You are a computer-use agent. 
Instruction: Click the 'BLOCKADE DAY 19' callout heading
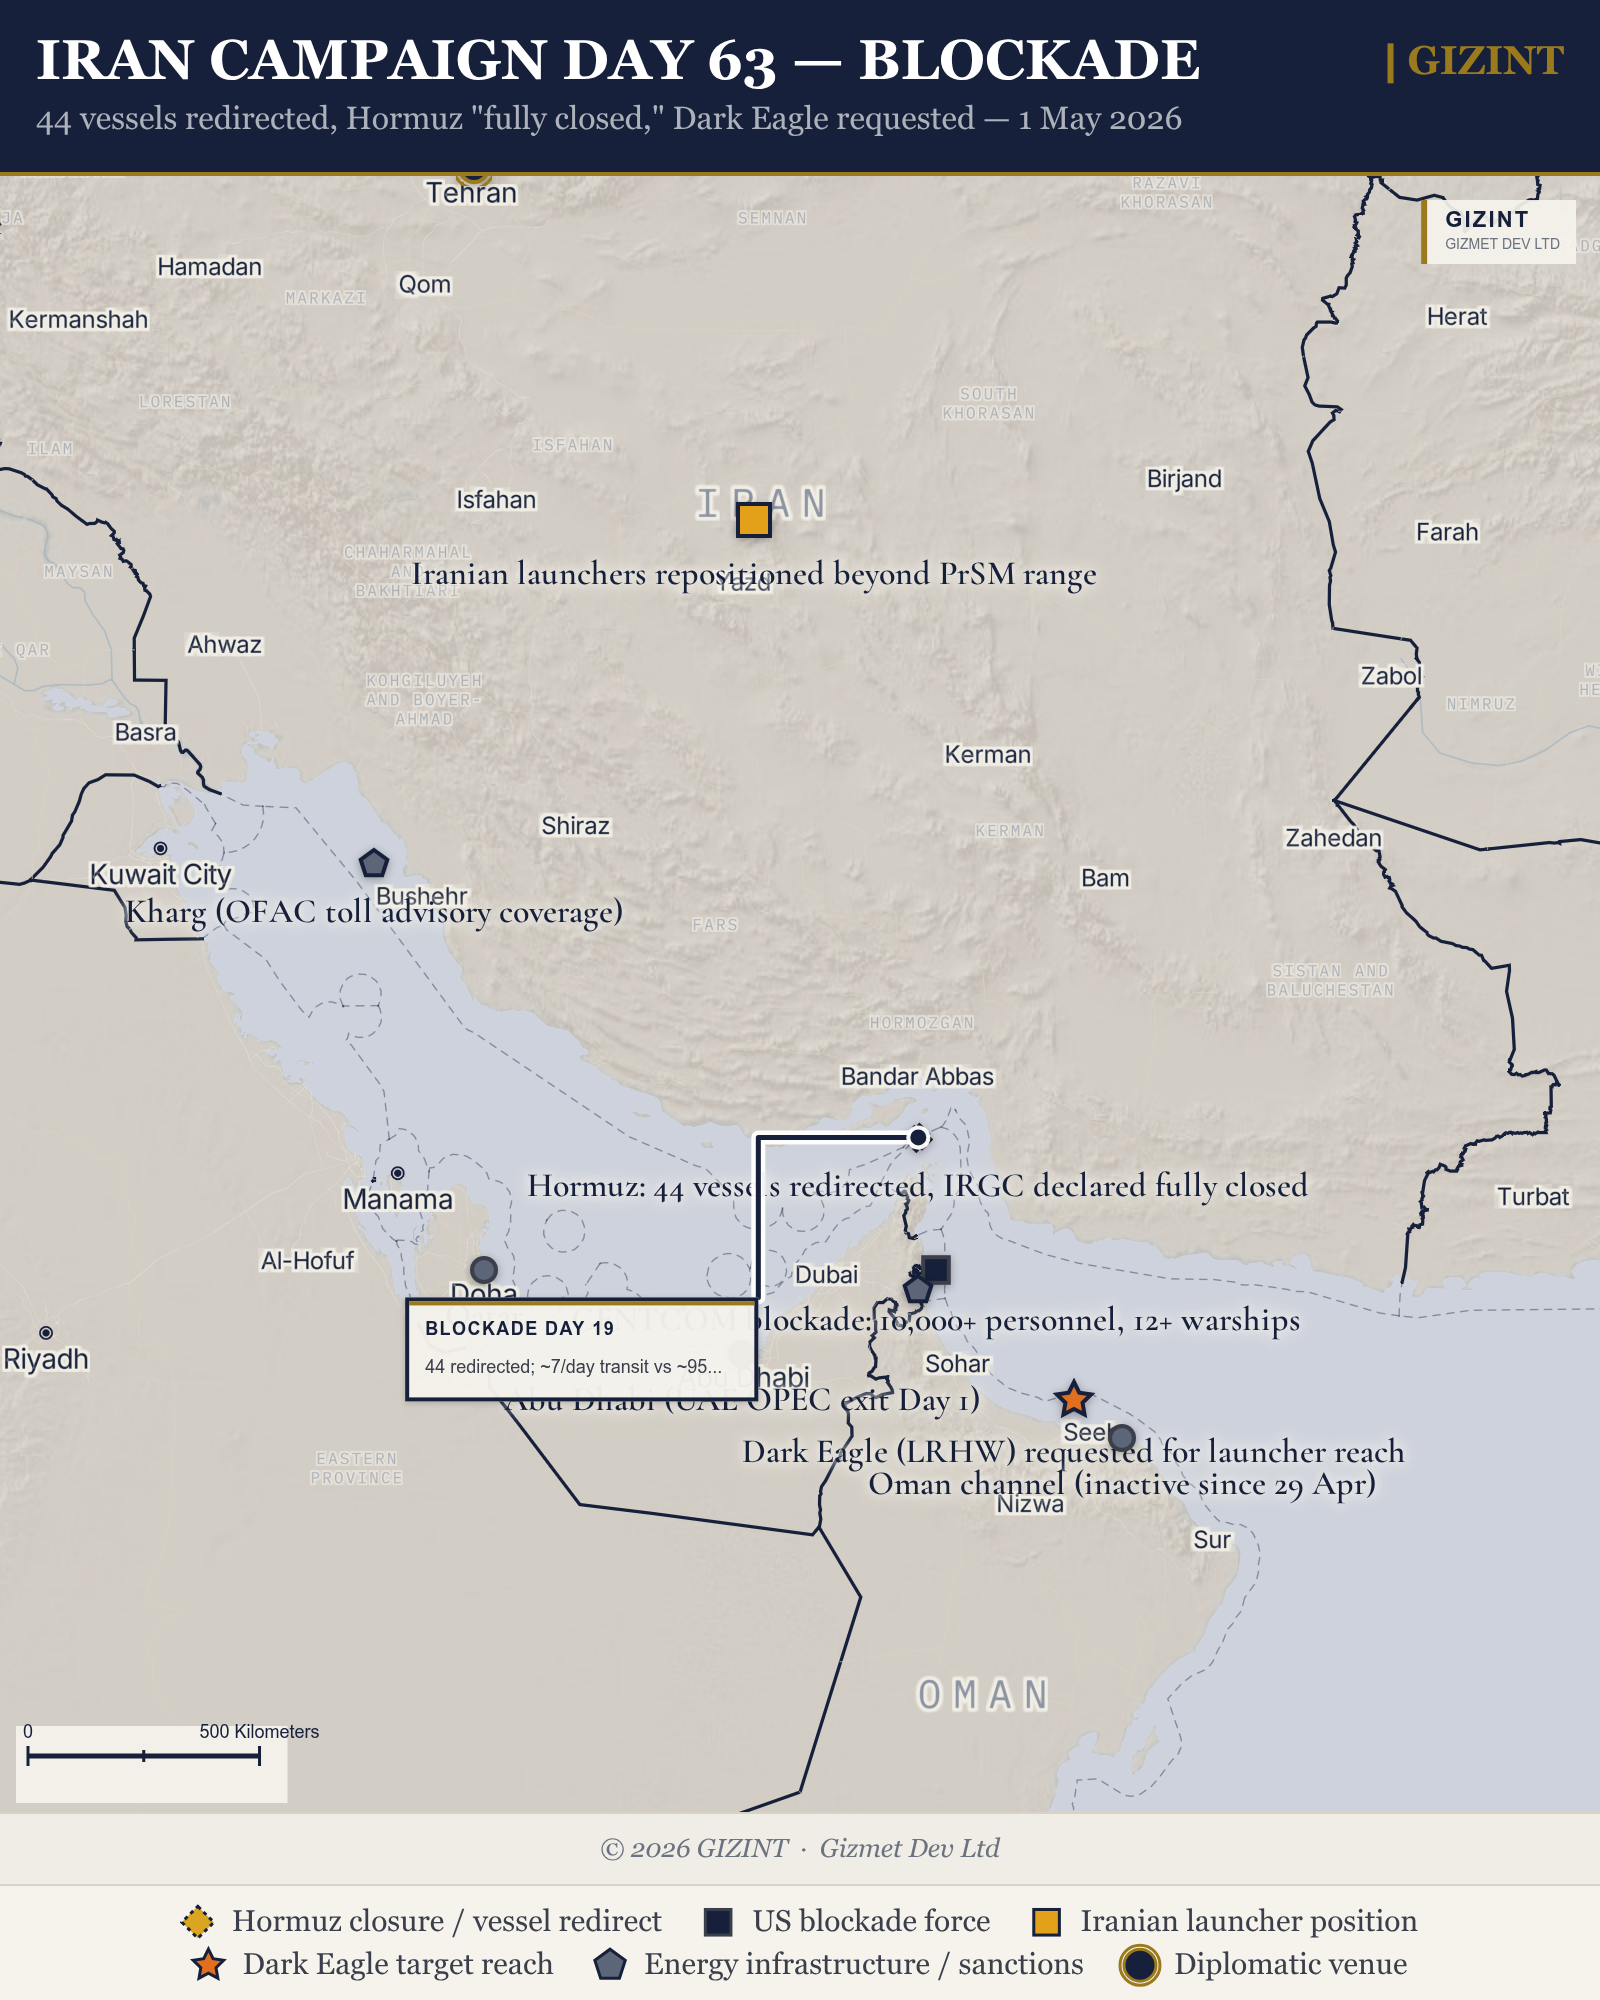(x=519, y=1328)
